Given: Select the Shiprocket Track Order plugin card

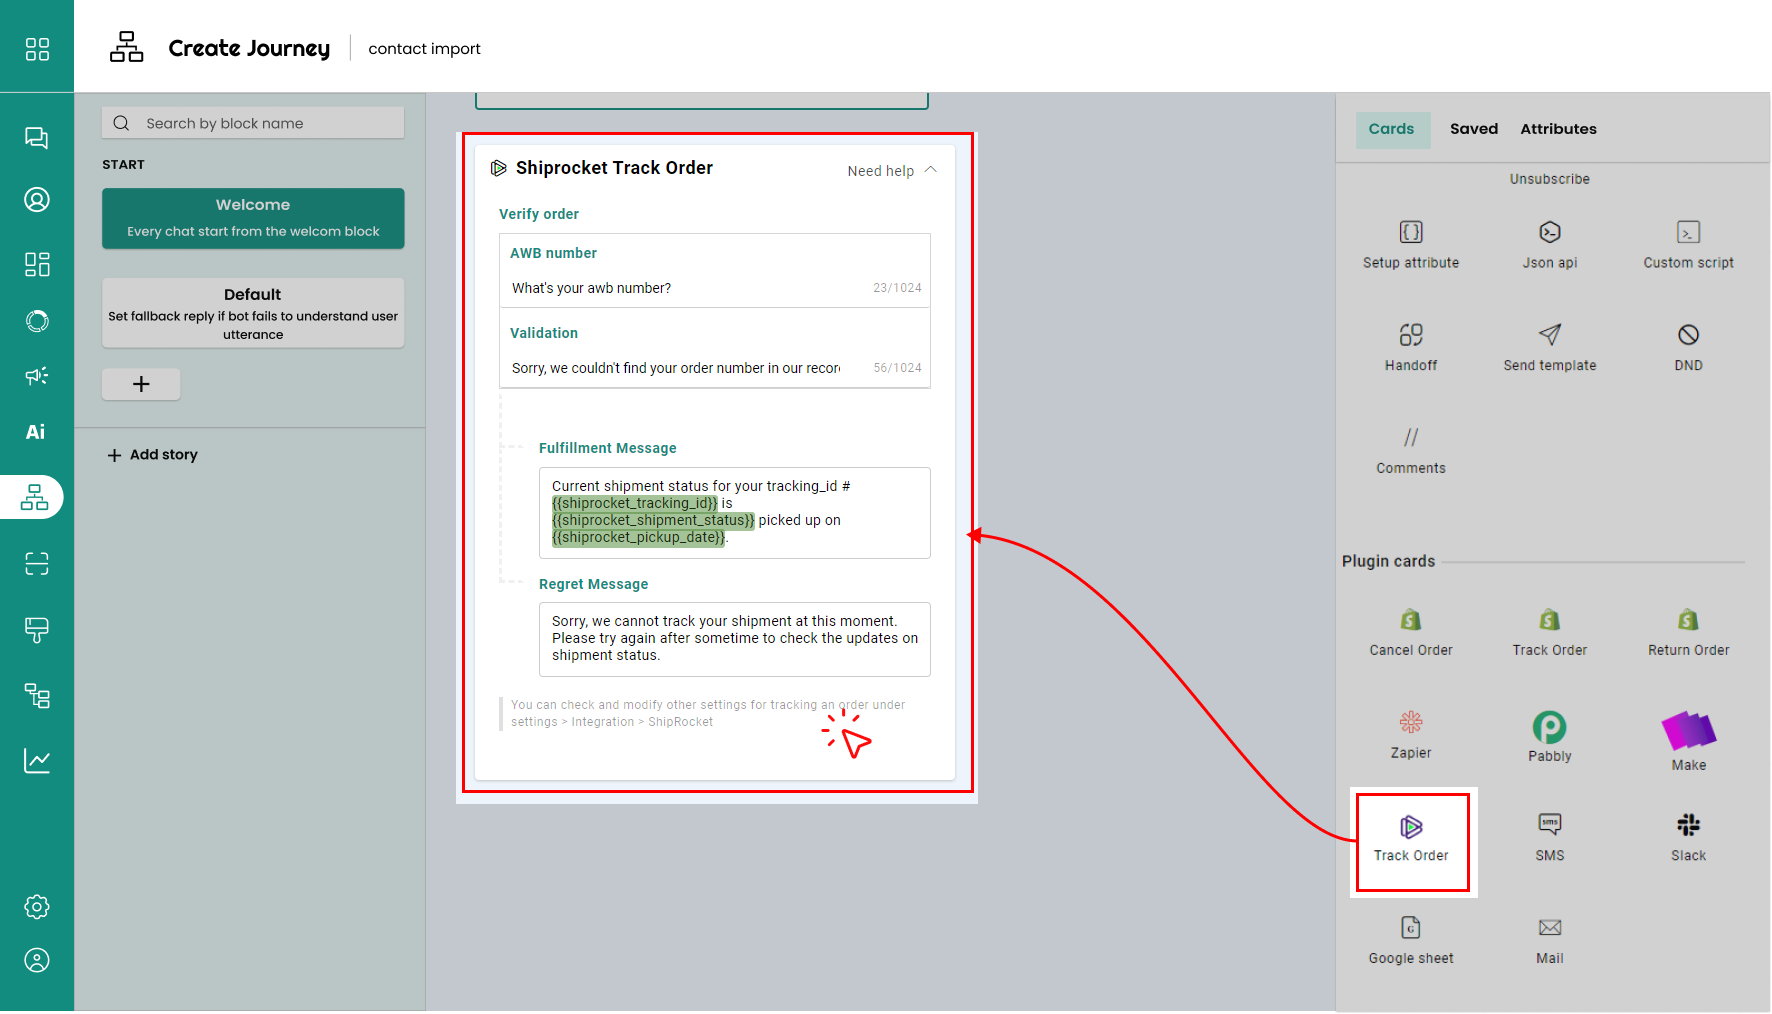Looking at the screenshot, I should pos(1411,838).
